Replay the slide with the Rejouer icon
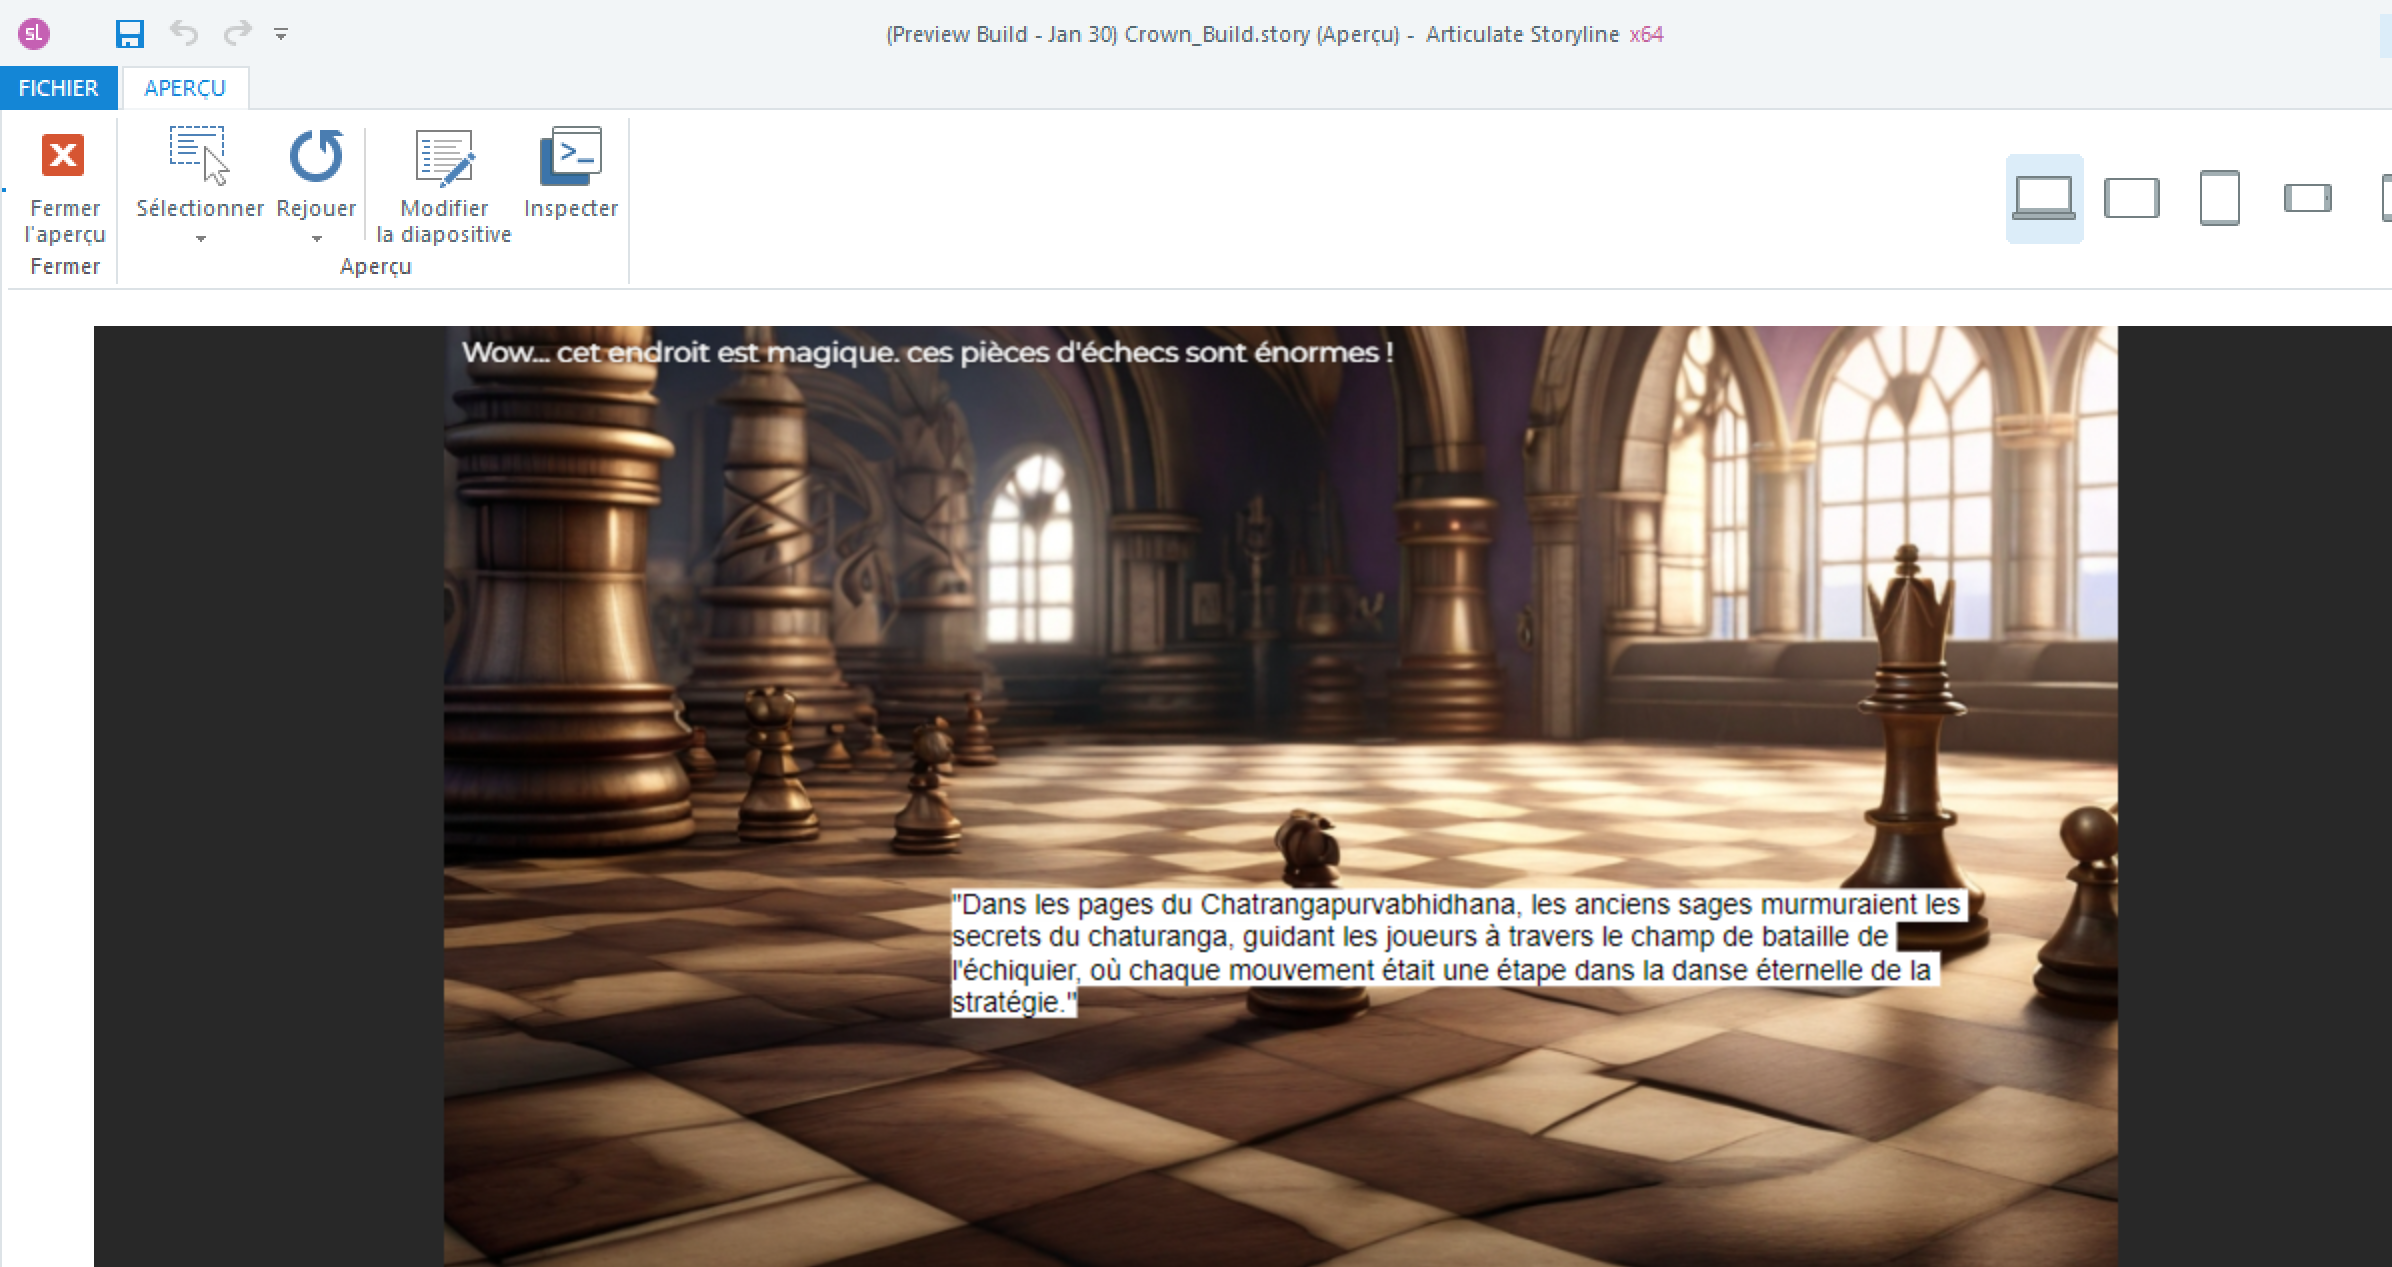The width and height of the screenshot is (2392, 1267). click(x=316, y=157)
